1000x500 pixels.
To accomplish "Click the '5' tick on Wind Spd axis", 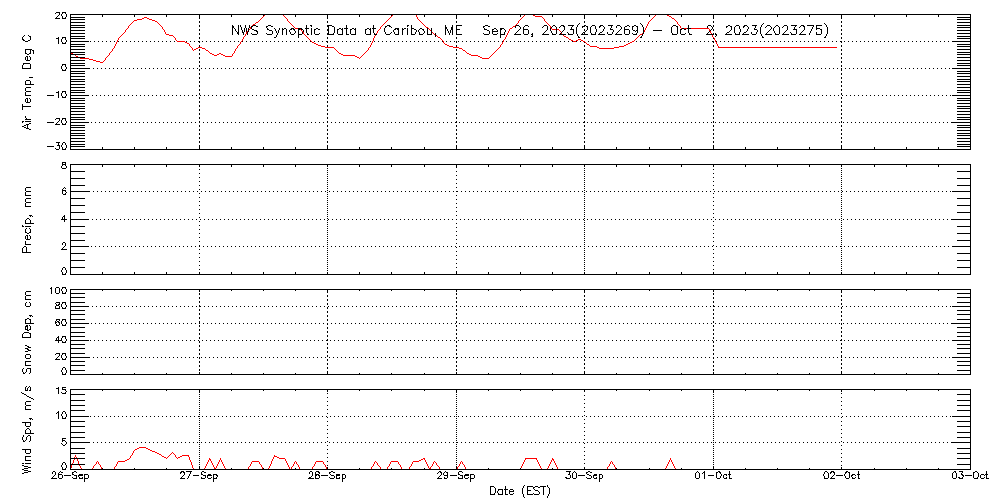I will [62, 442].
